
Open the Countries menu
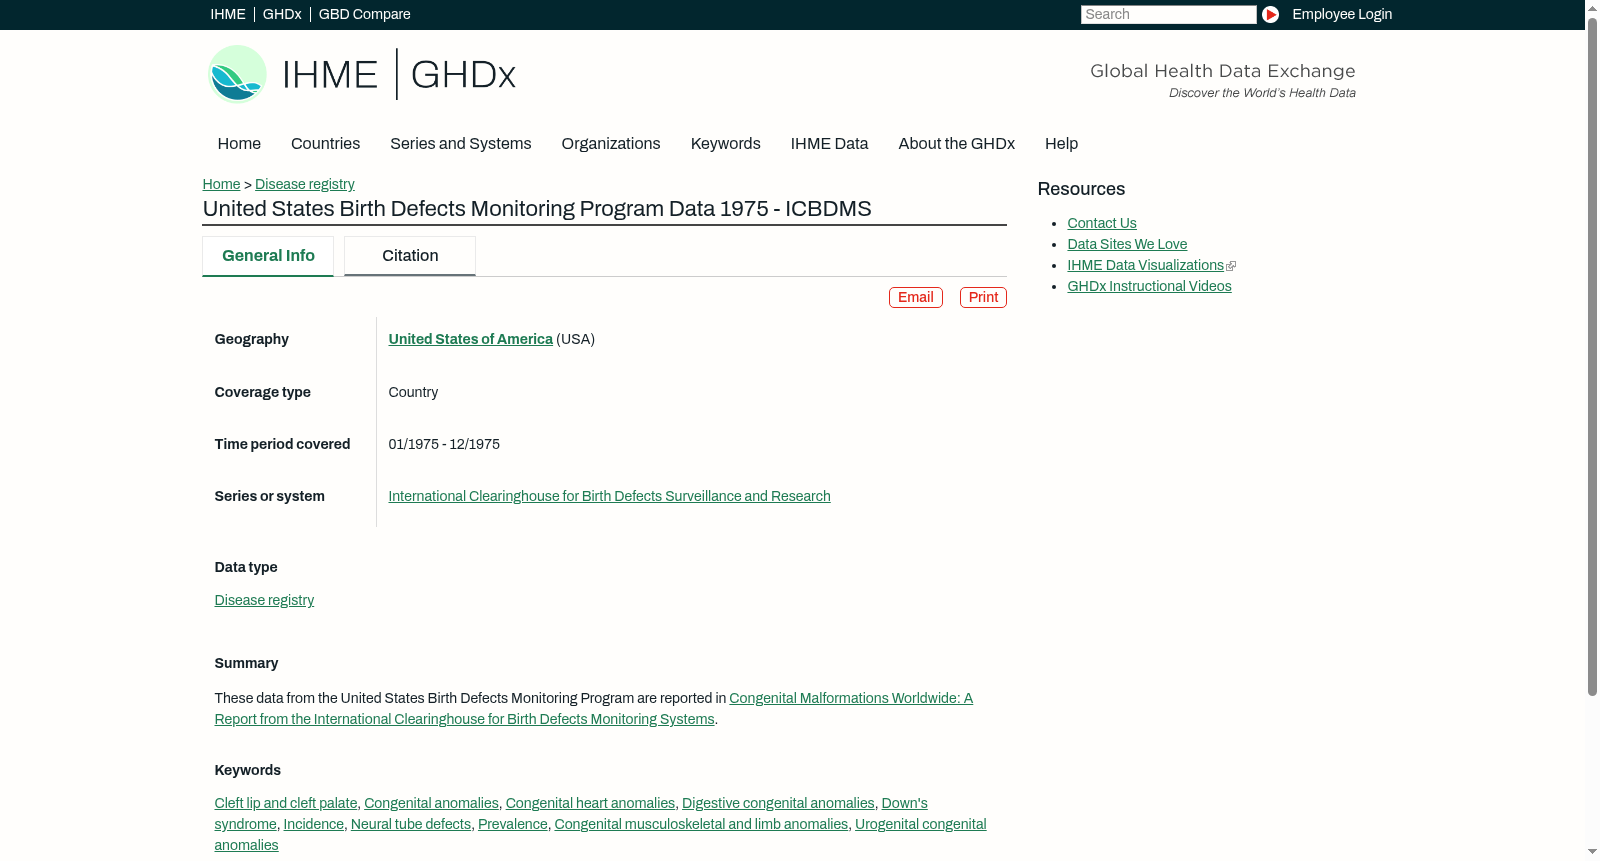coord(325,144)
